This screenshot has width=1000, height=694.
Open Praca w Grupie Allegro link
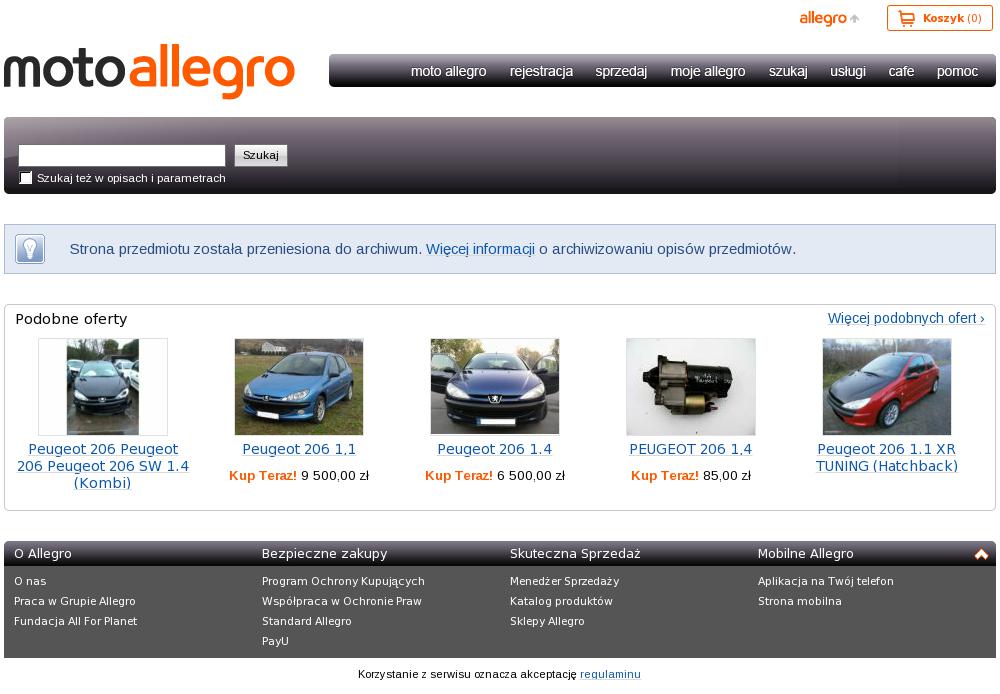click(75, 601)
